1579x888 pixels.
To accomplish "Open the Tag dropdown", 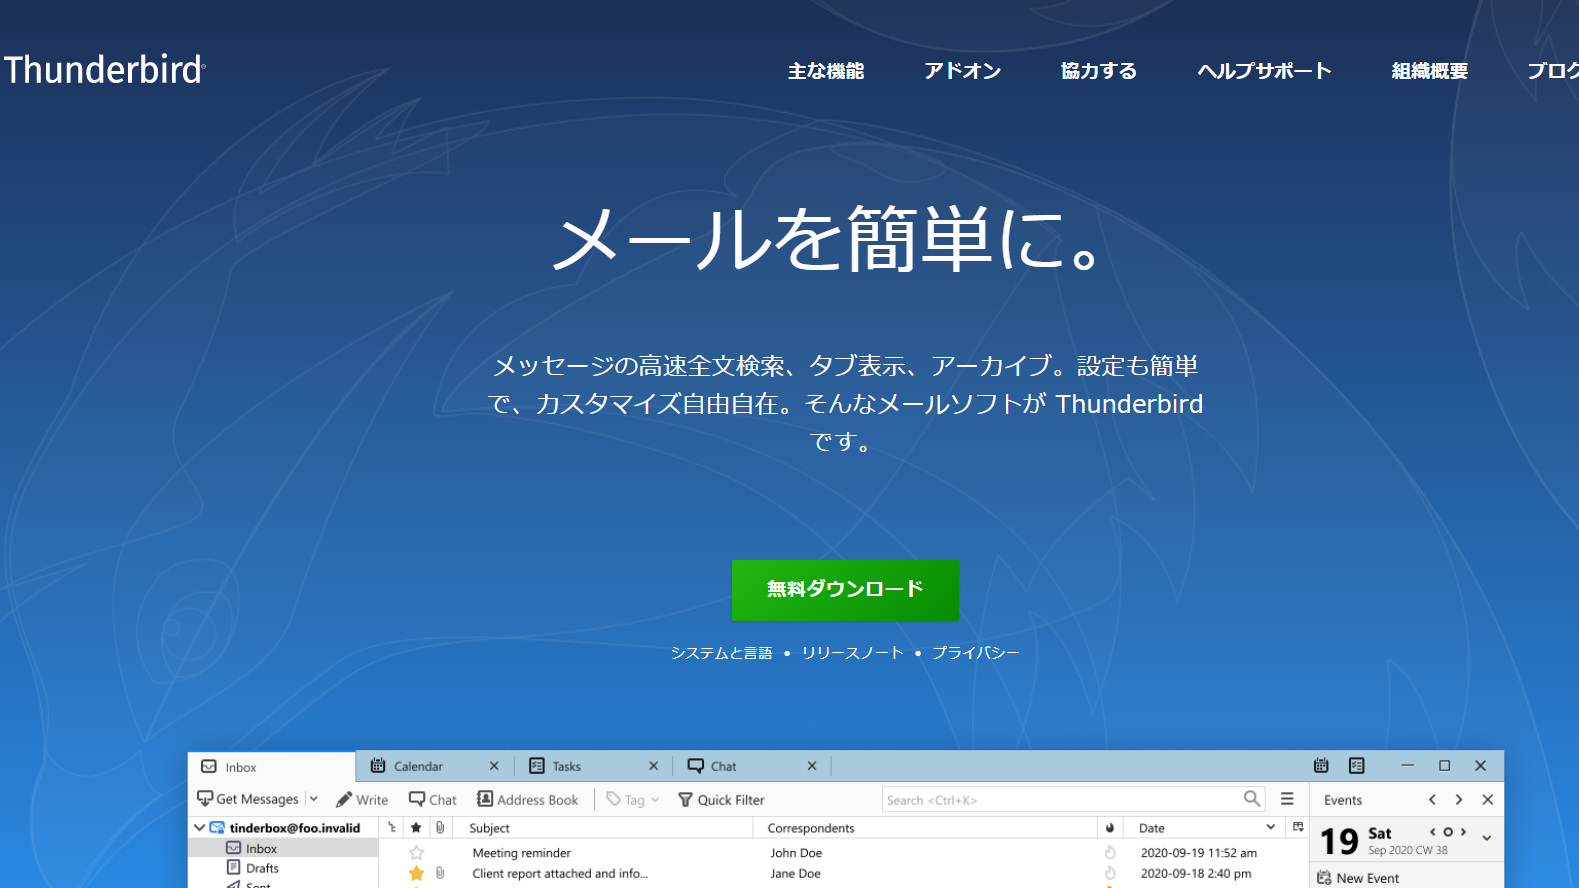I will (x=633, y=800).
